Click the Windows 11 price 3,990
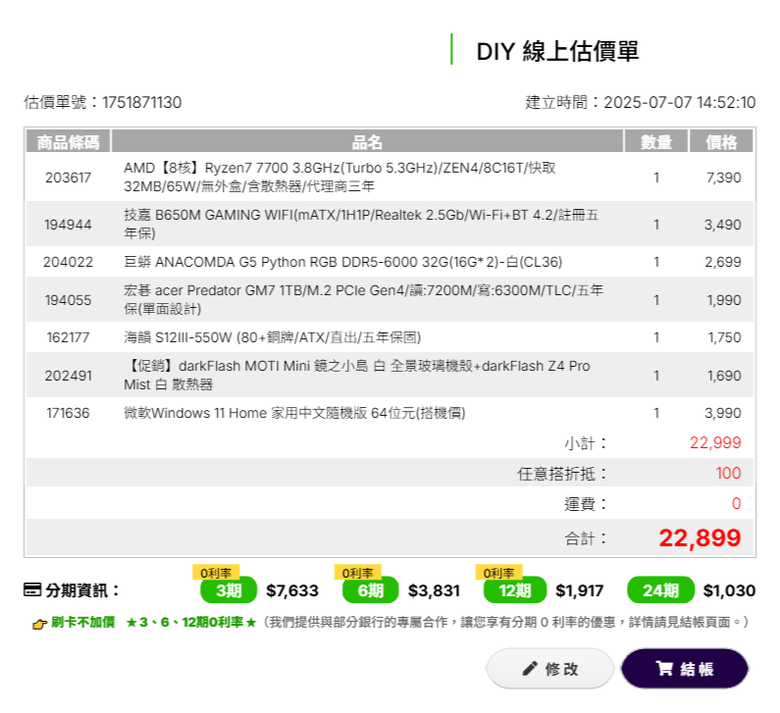 pyautogui.click(x=723, y=413)
